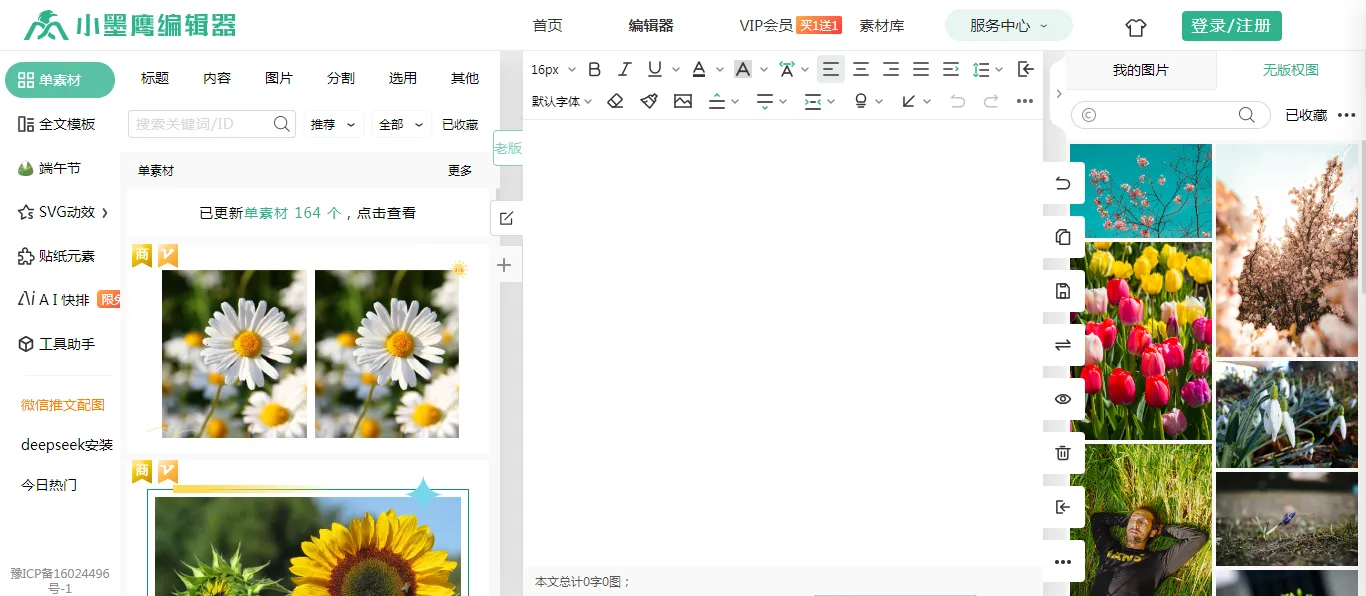Click the side panel undo icon
The image size is (1366, 596).
[x=1063, y=183]
